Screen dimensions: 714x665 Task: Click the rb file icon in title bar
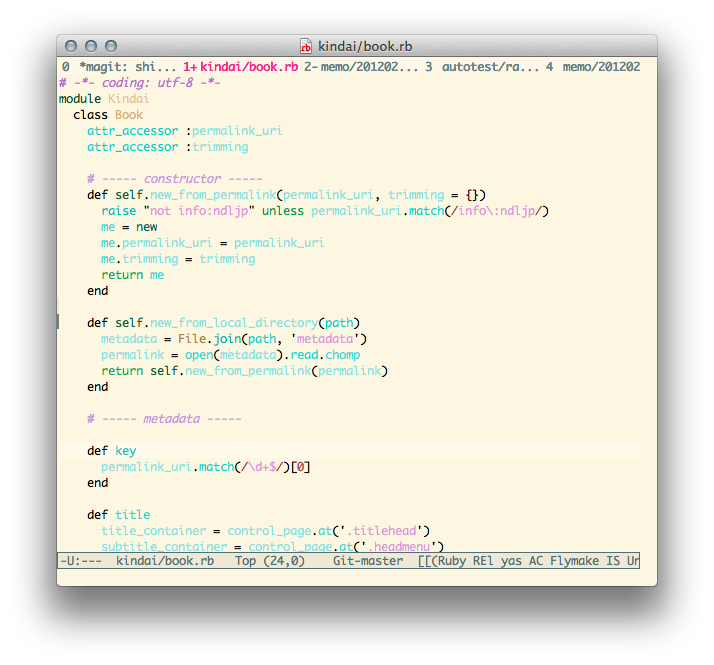[x=306, y=46]
